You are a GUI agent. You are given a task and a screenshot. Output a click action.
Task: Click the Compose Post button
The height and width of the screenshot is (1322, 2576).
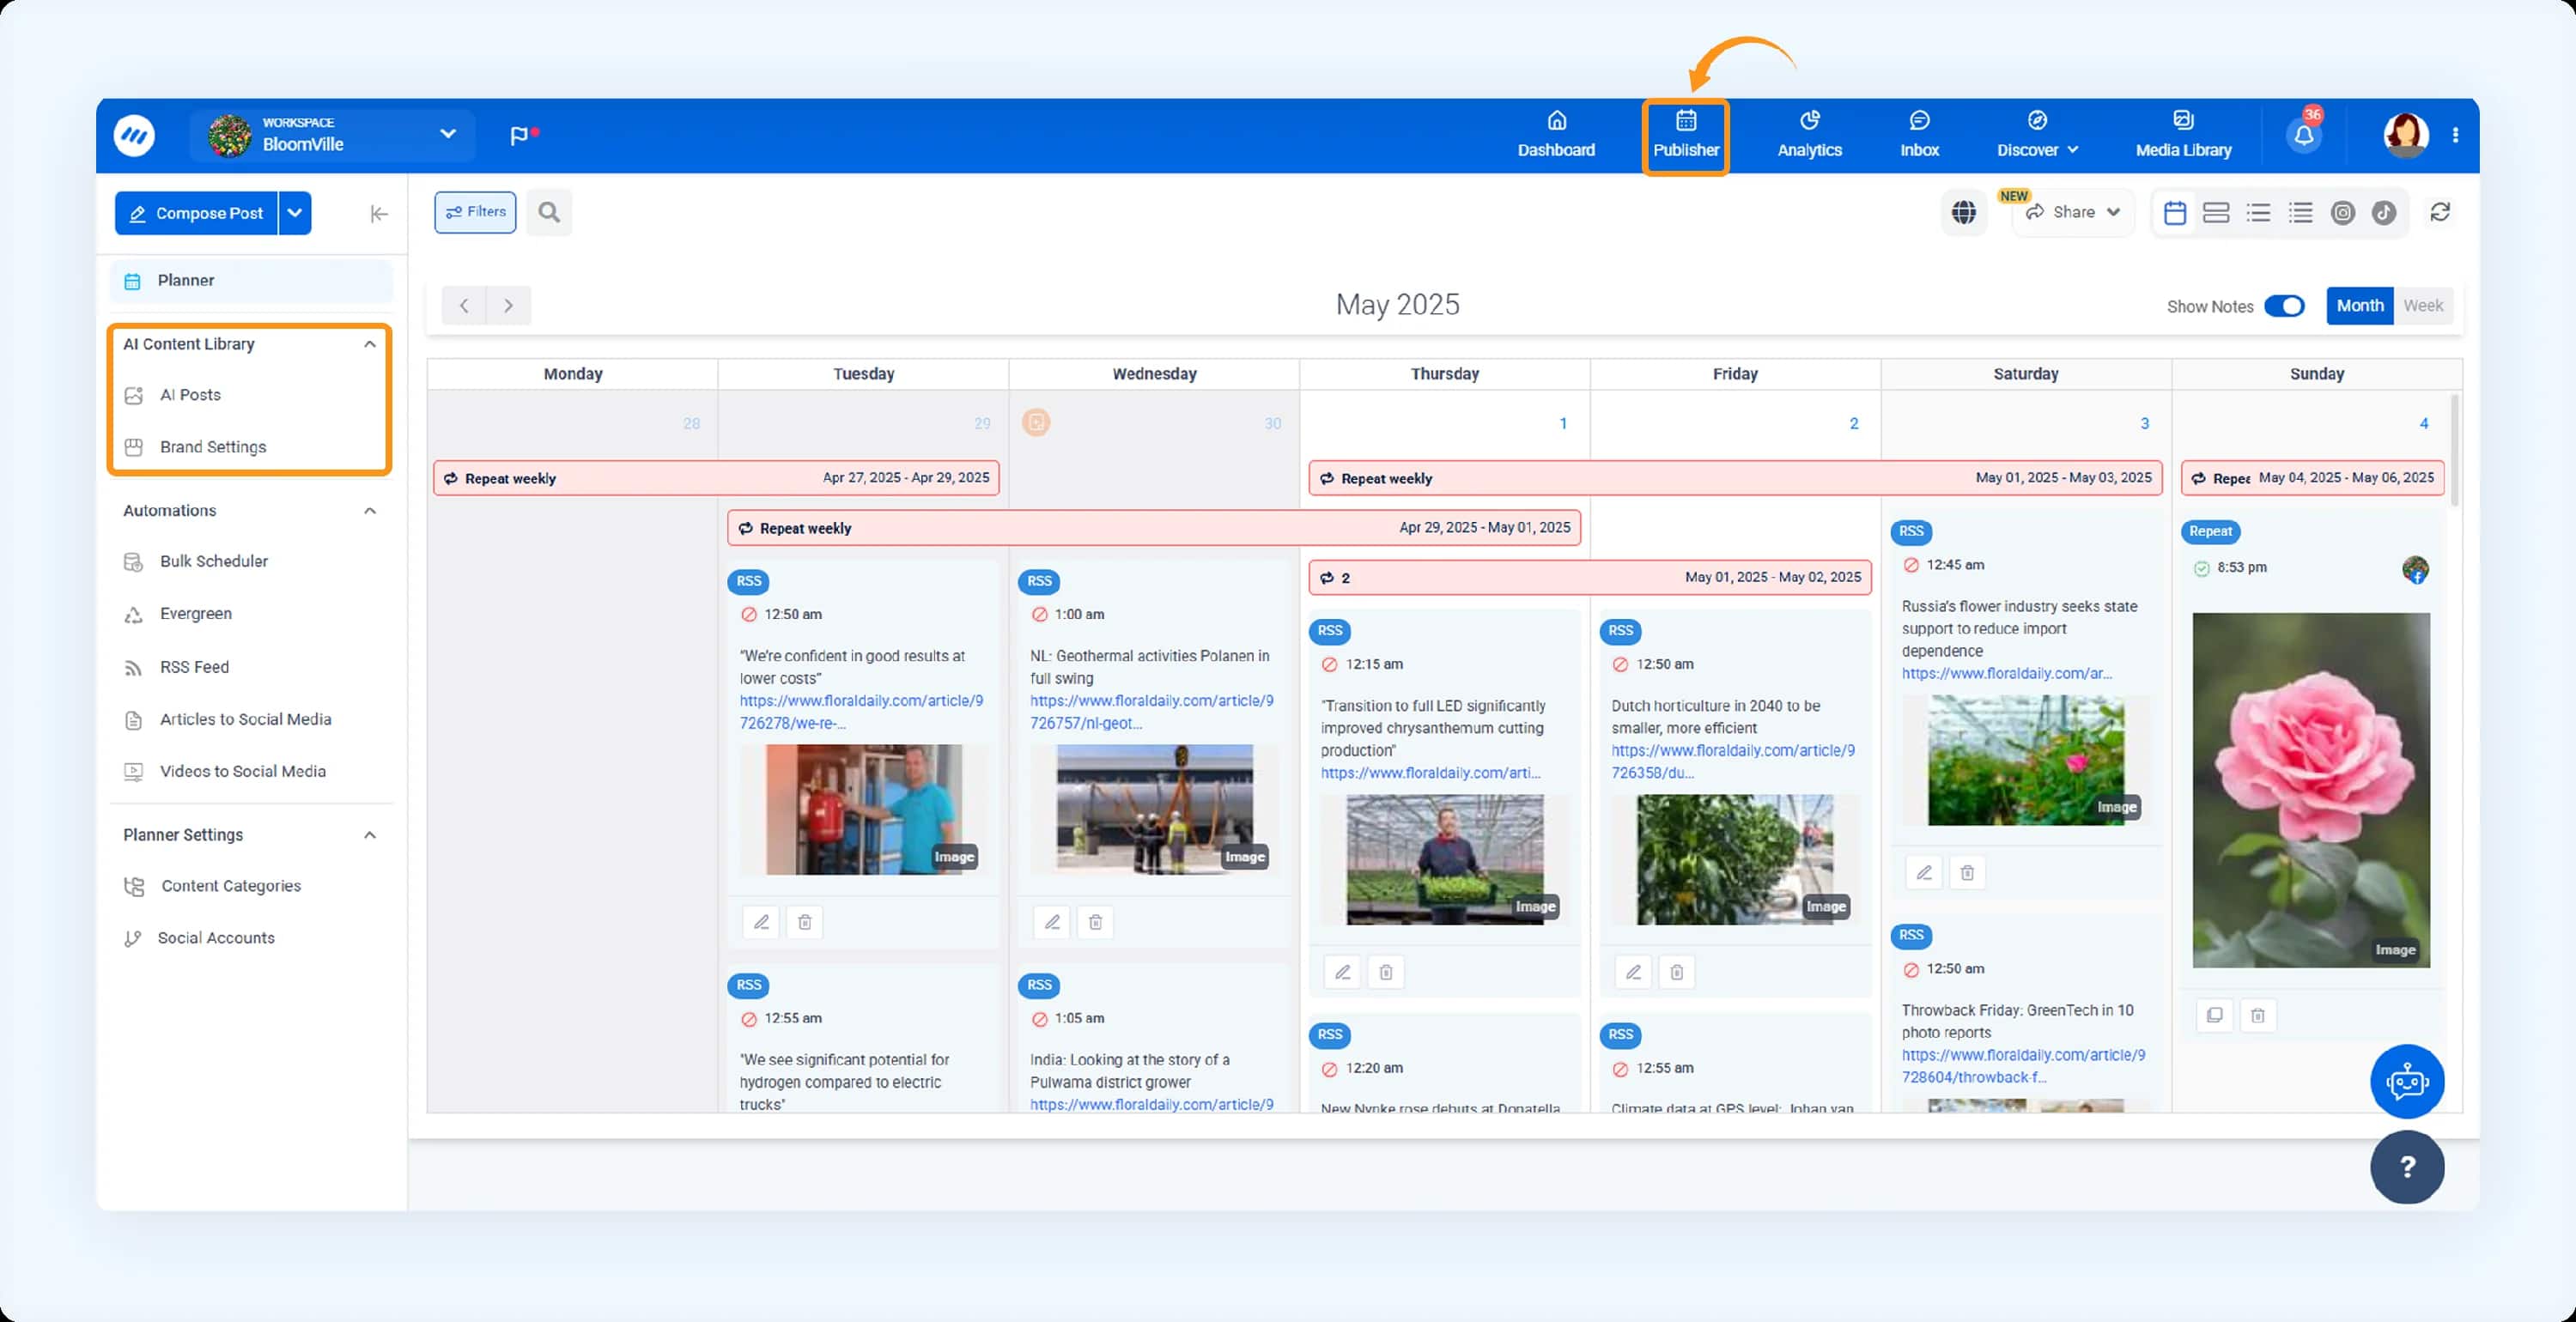tap(197, 212)
